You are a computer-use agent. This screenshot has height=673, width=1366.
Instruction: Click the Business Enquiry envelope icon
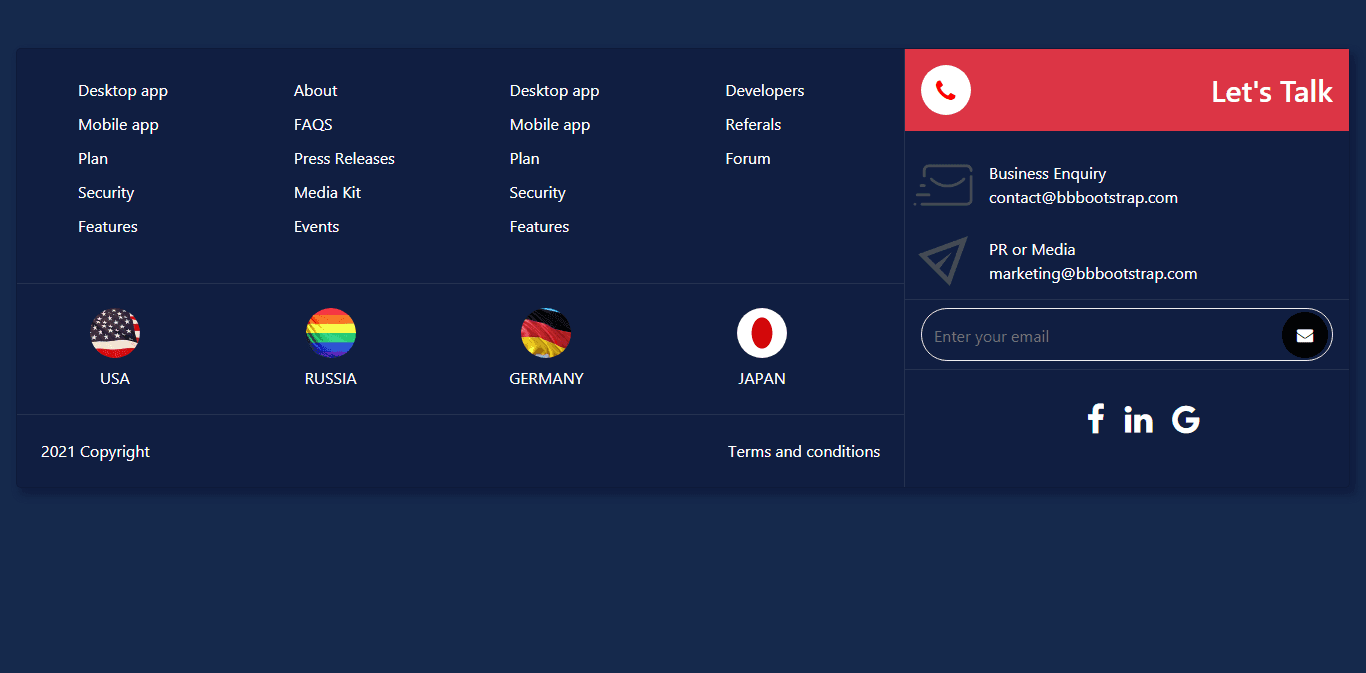[x=943, y=184]
